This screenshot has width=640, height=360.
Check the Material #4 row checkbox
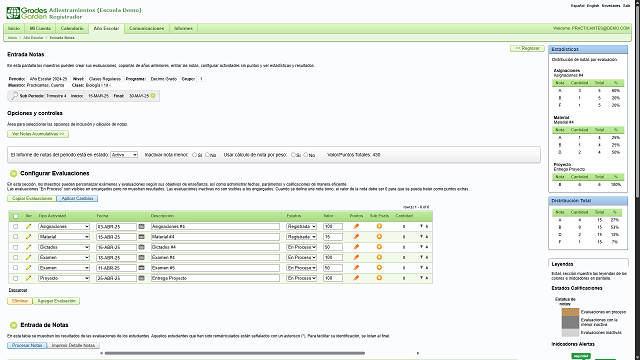click(x=16, y=237)
